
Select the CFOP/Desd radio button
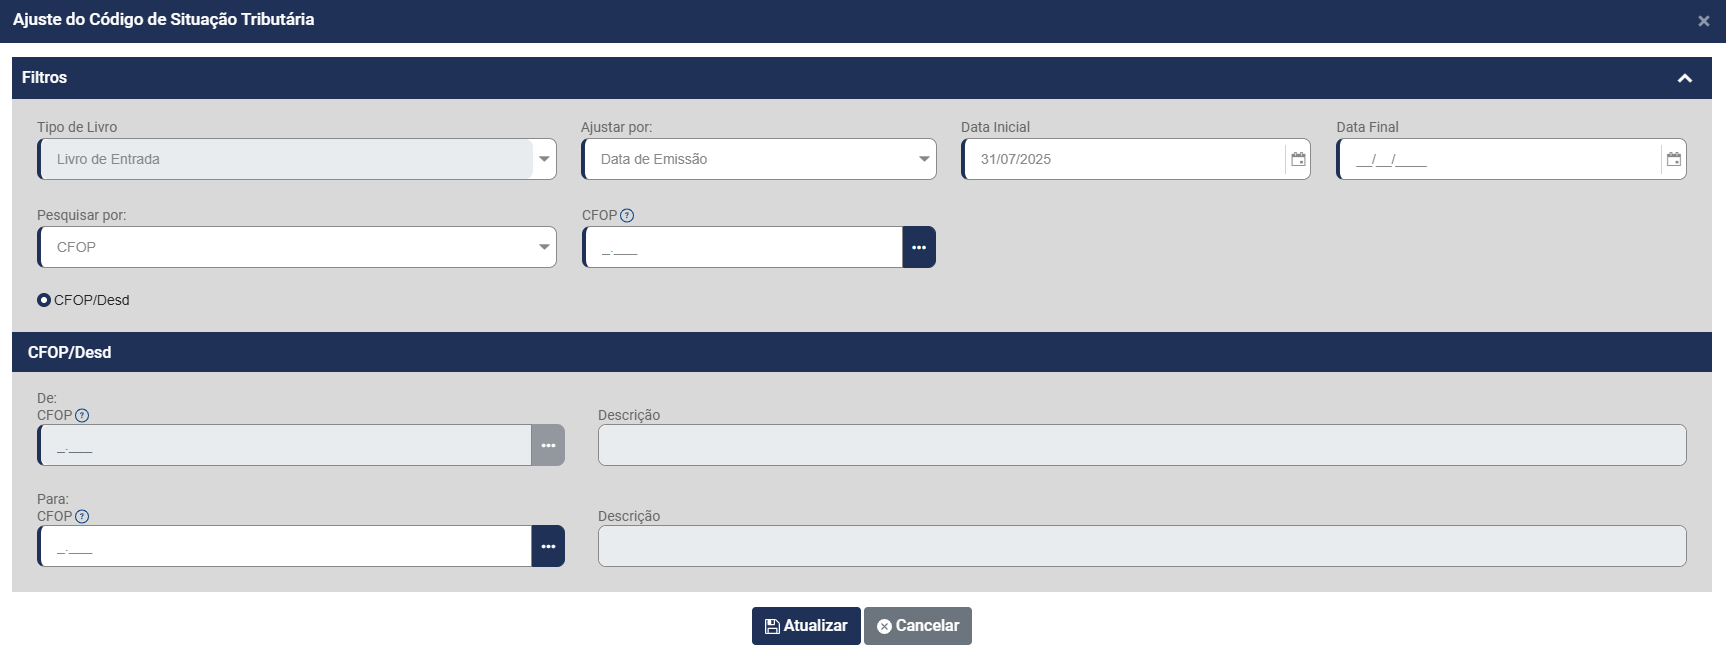point(44,300)
